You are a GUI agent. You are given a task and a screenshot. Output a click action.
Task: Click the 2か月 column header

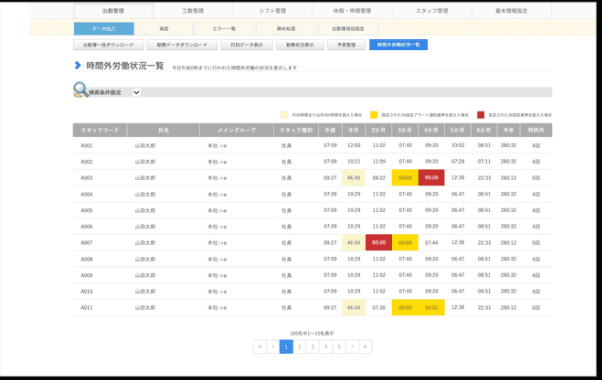click(379, 130)
